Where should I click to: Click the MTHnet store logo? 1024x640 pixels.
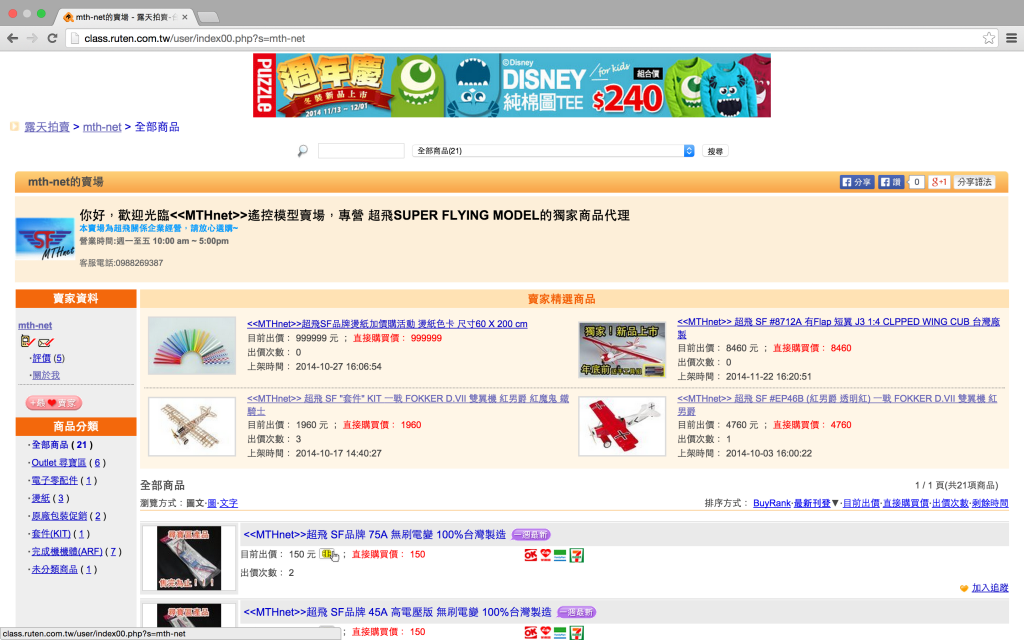tap(45, 239)
